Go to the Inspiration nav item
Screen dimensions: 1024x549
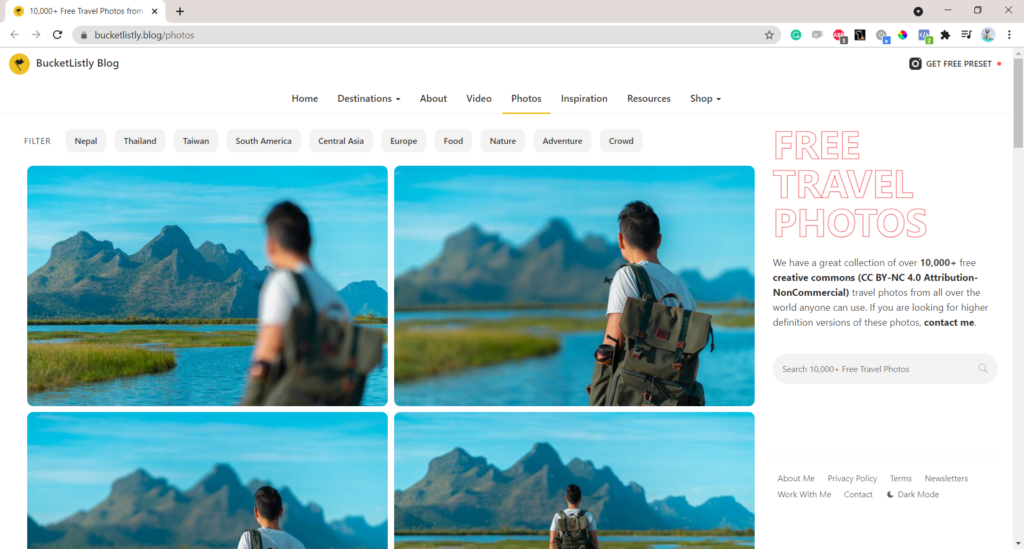pyautogui.click(x=584, y=99)
